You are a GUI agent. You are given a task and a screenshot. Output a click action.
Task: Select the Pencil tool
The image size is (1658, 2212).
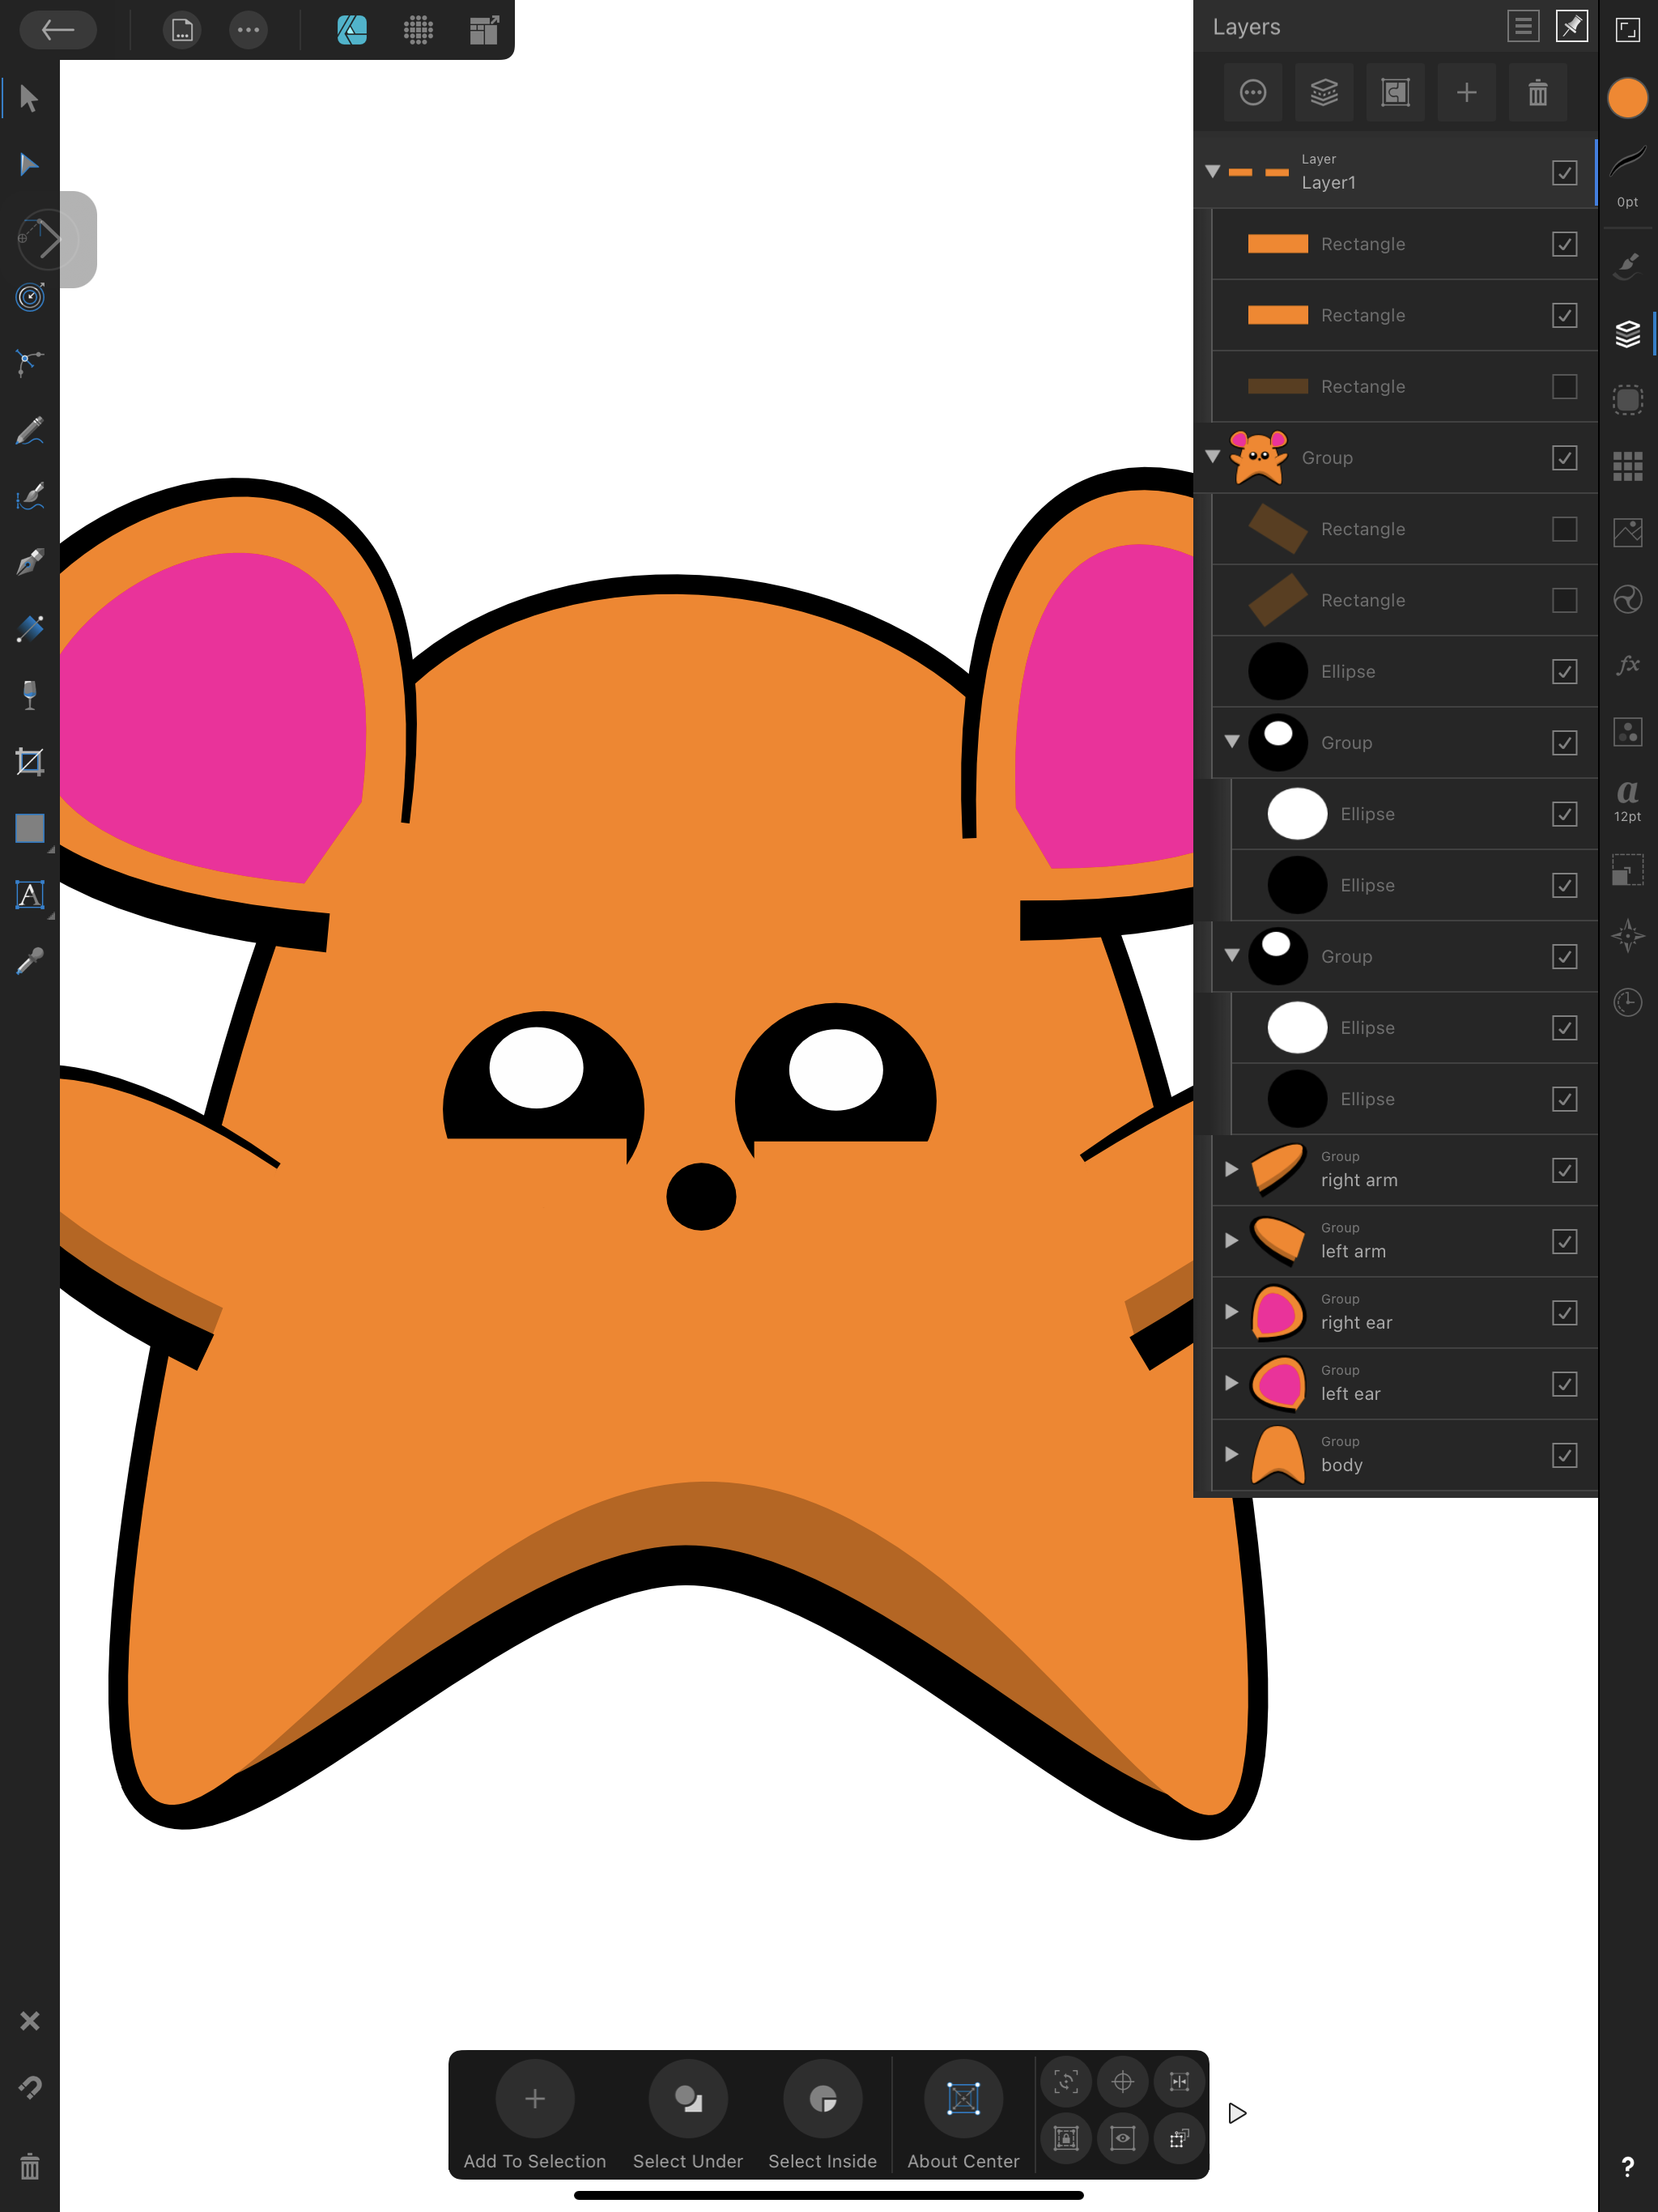tap(29, 430)
